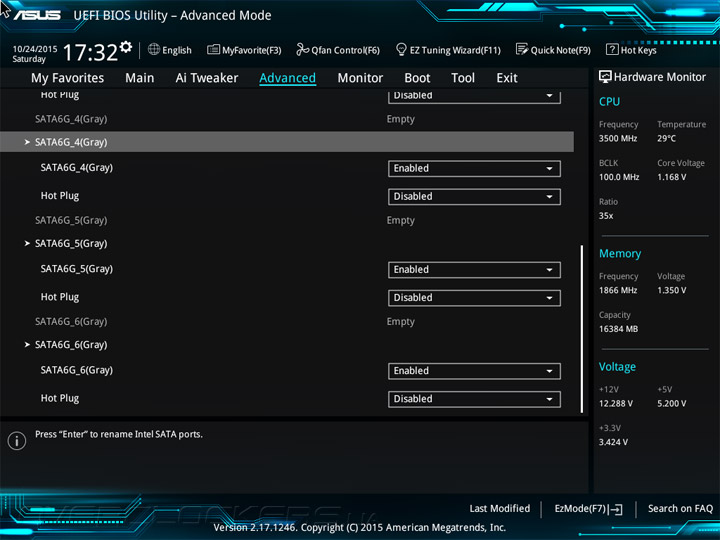The image size is (720, 540).
Task: Click the ASUS logo
Action: (37, 15)
